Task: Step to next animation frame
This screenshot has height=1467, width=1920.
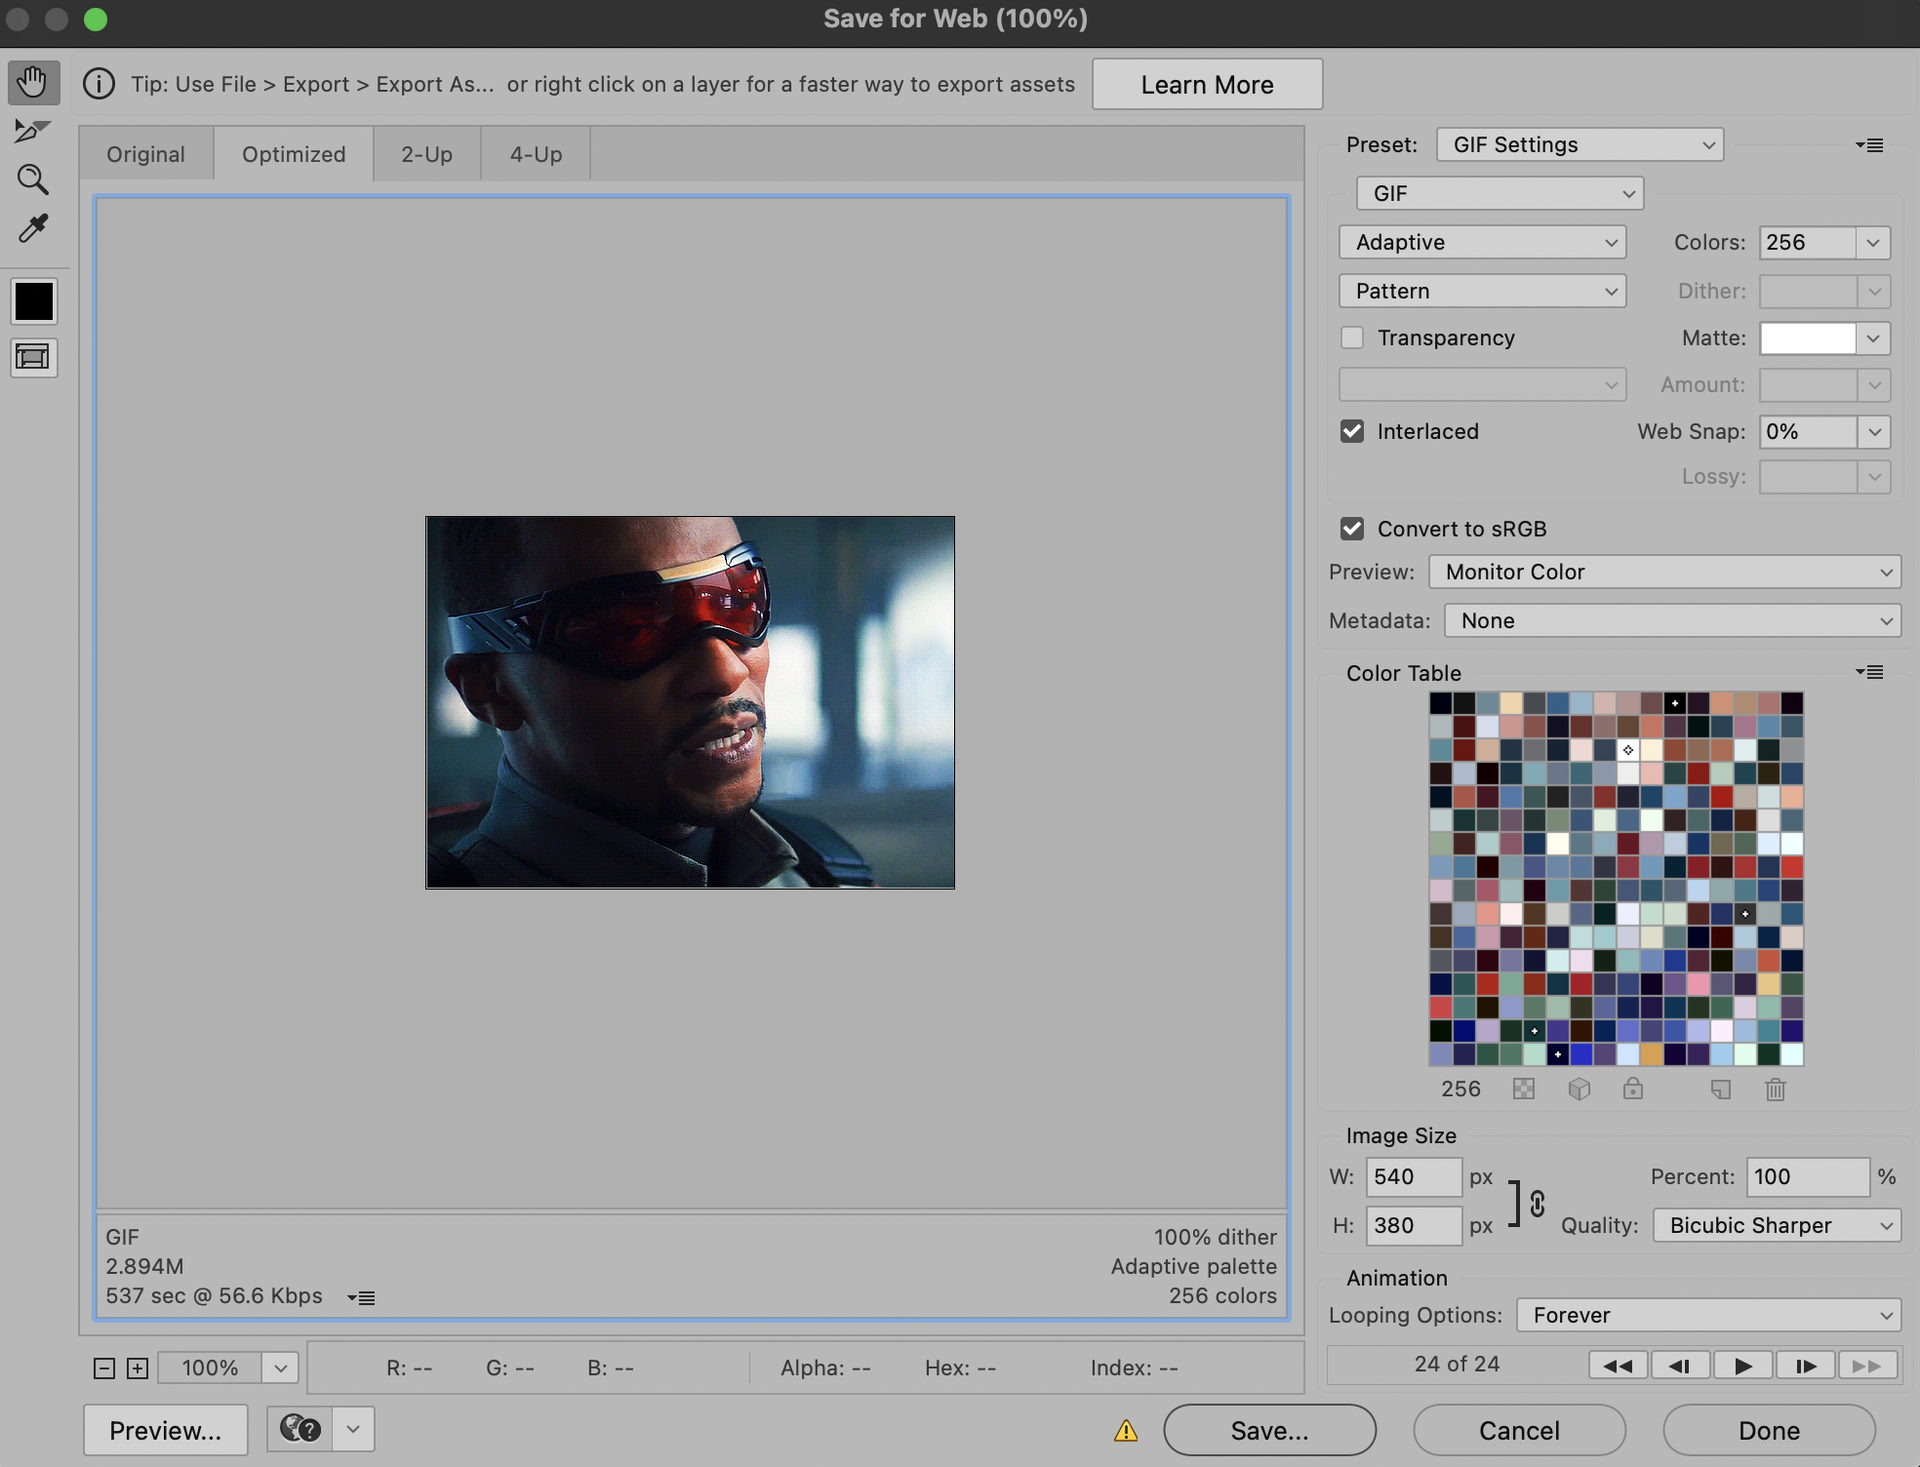Action: [1806, 1366]
